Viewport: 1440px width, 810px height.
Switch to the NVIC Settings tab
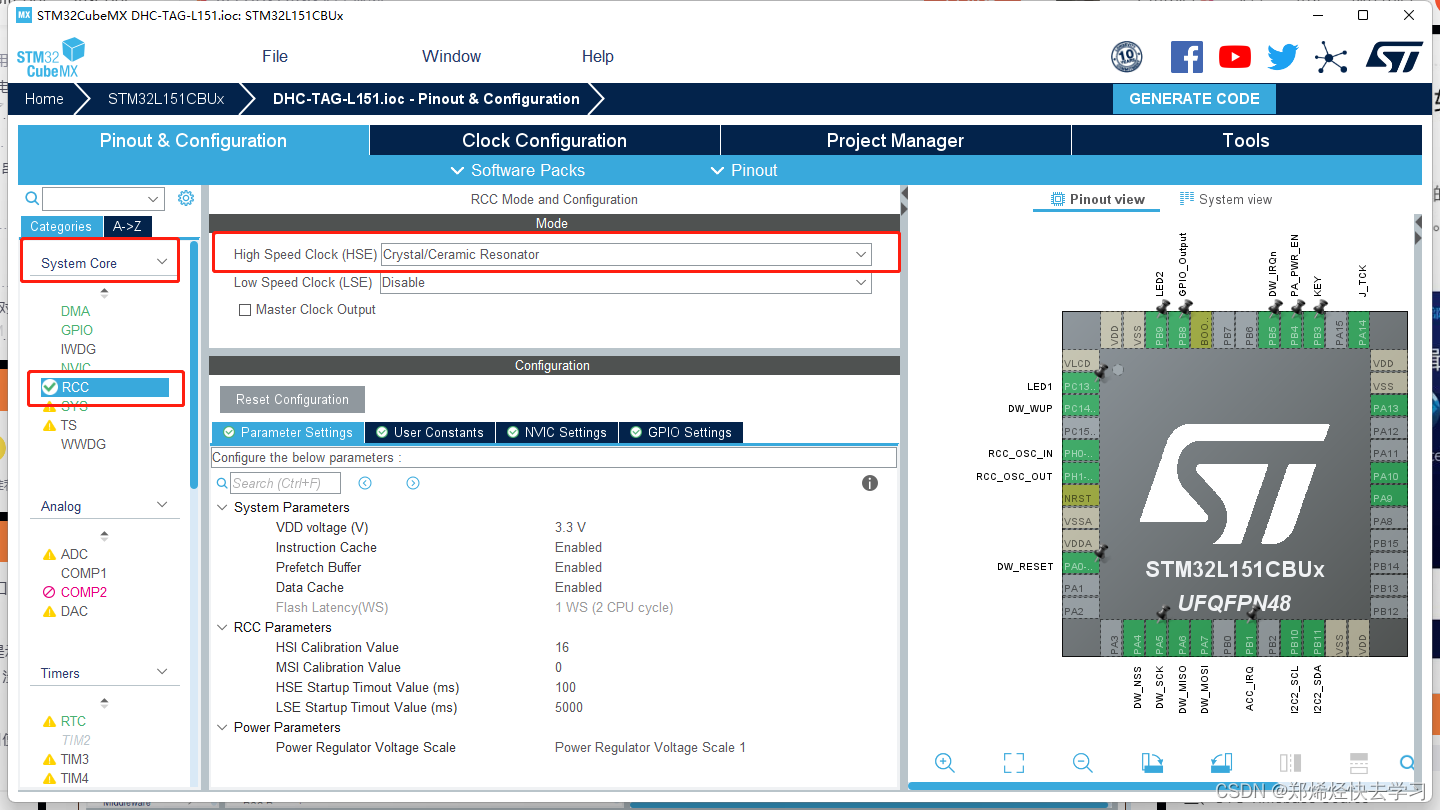(557, 433)
